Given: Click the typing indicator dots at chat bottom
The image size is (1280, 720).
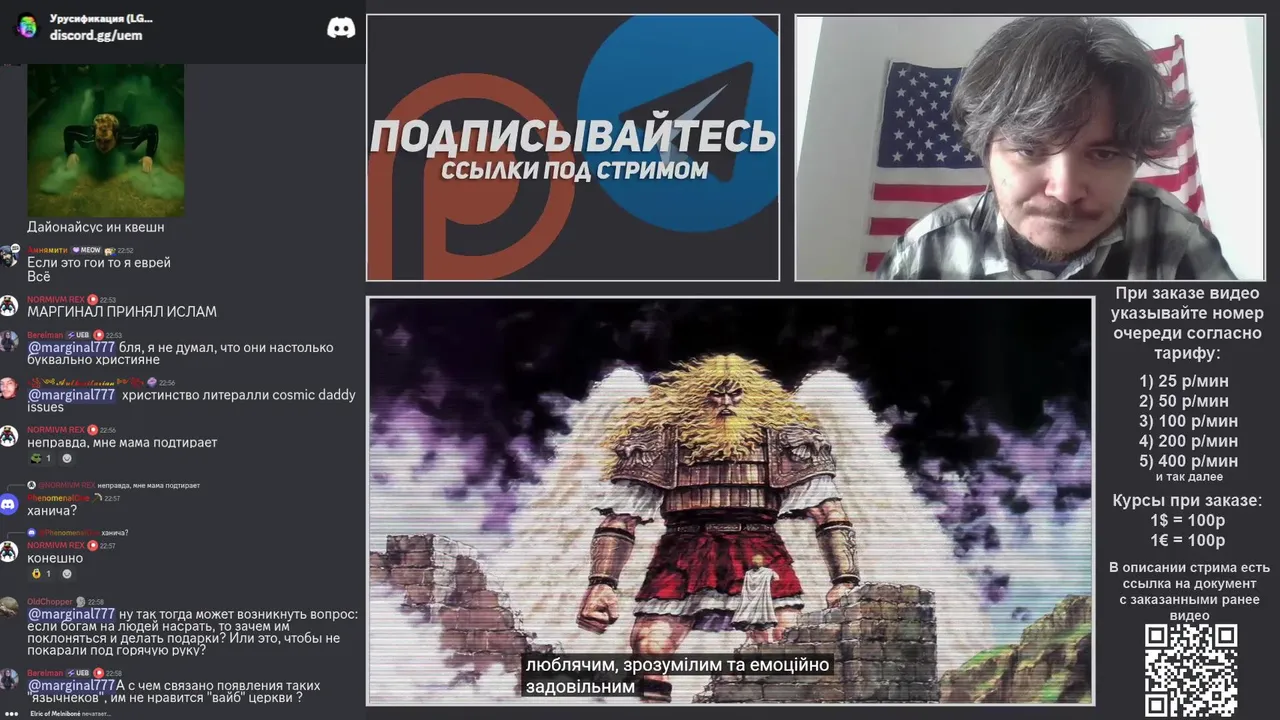Looking at the screenshot, I should pos(11,714).
